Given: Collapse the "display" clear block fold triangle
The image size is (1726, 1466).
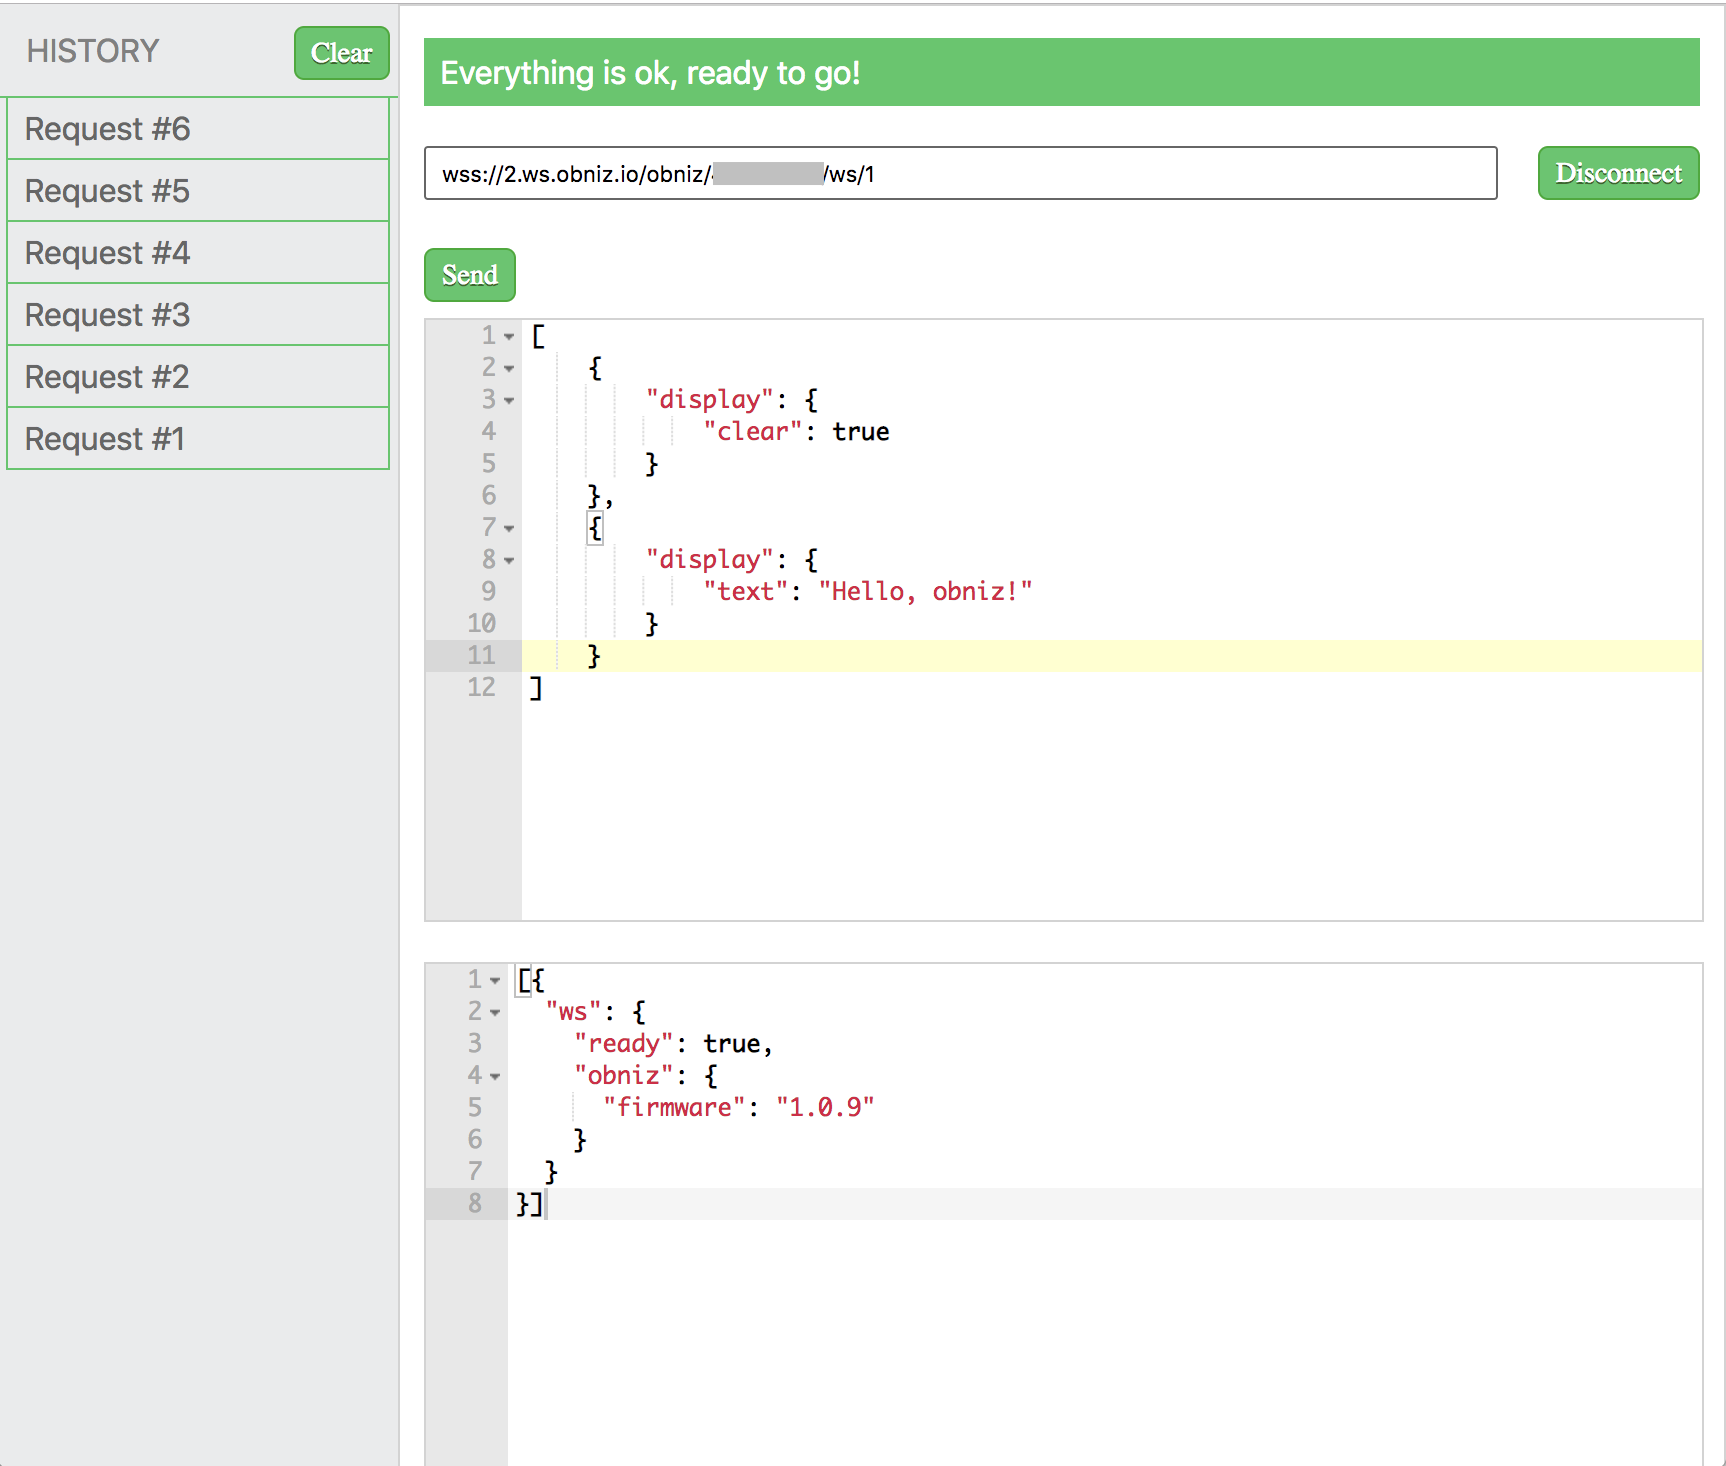Looking at the screenshot, I should pos(510,400).
